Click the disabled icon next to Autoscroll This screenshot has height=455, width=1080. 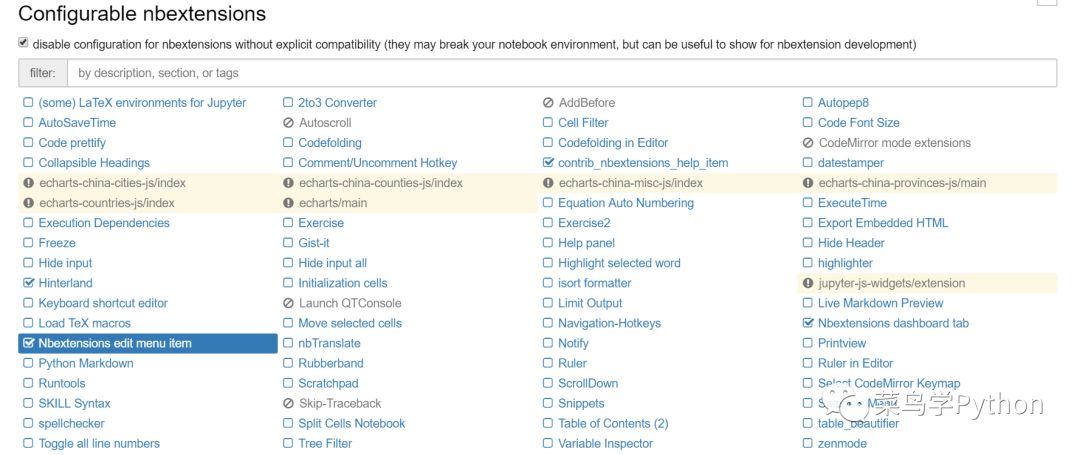coord(288,123)
